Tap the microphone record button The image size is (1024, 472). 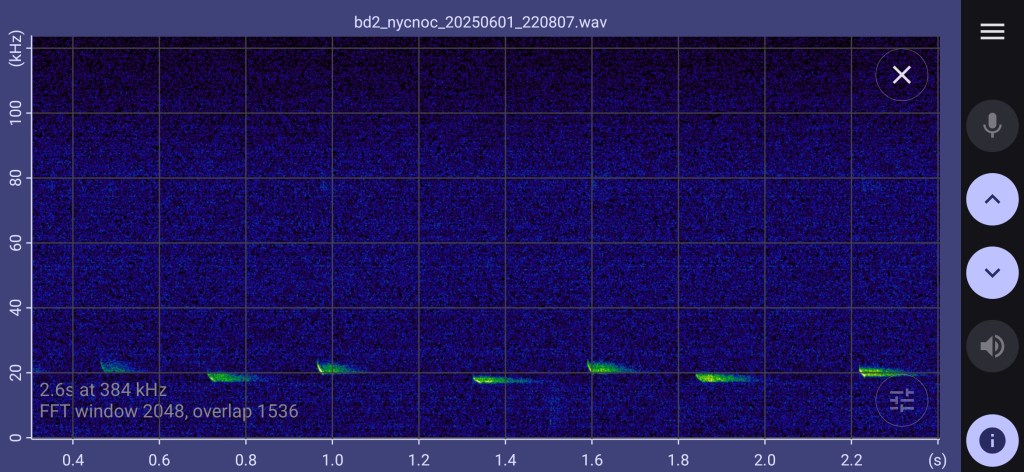(x=992, y=125)
